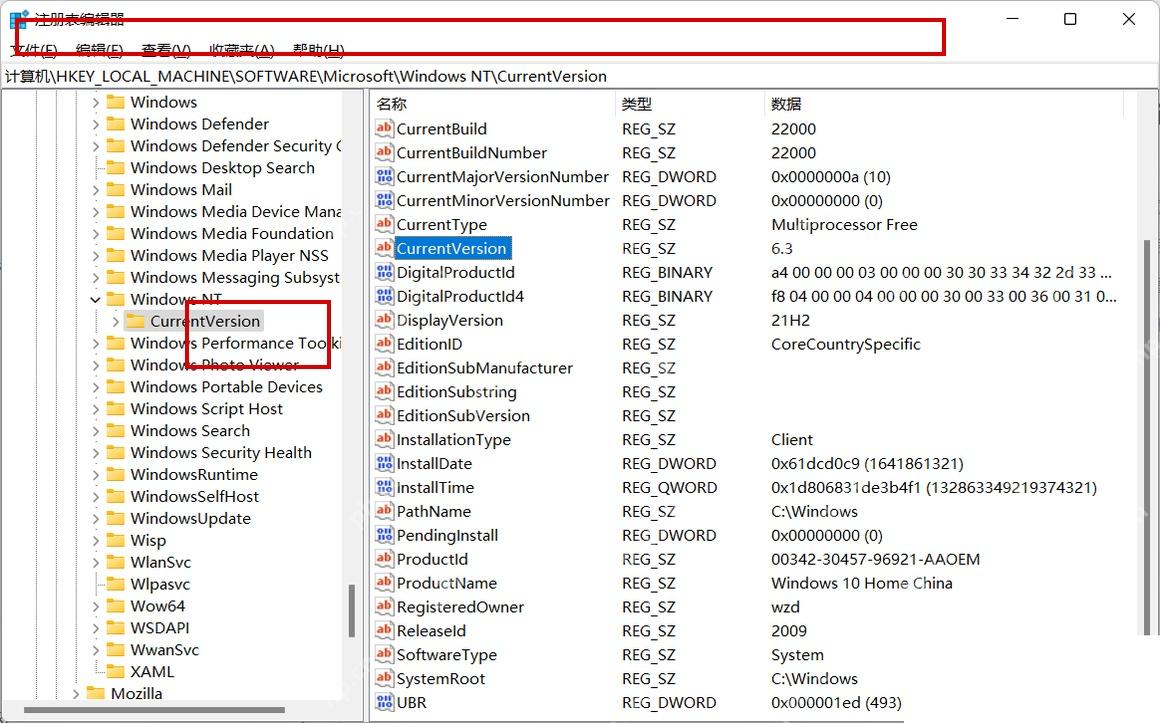1160x723 pixels.
Task: Select the EditionSubstring value
Action: (456, 391)
